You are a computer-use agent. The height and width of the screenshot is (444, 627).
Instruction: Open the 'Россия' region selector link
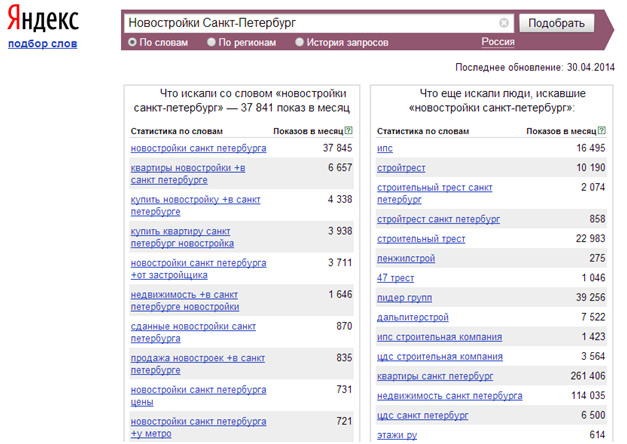pos(498,42)
